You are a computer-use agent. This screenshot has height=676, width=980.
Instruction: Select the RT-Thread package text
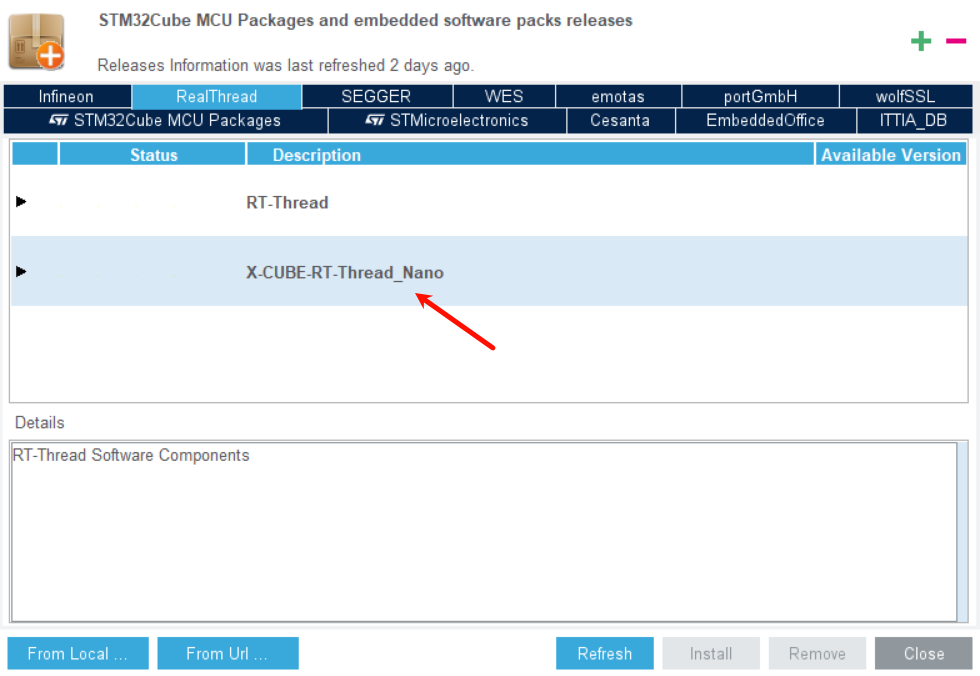click(288, 202)
